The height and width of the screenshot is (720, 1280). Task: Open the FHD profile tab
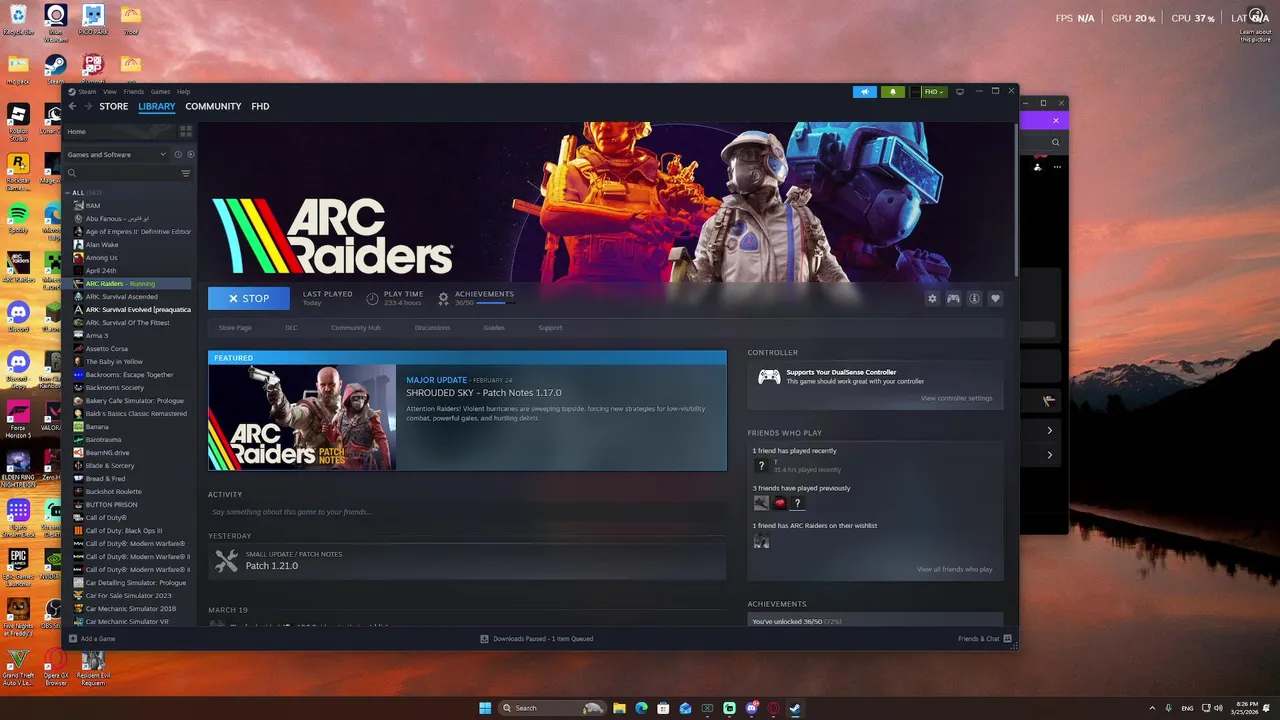tap(260, 106)
